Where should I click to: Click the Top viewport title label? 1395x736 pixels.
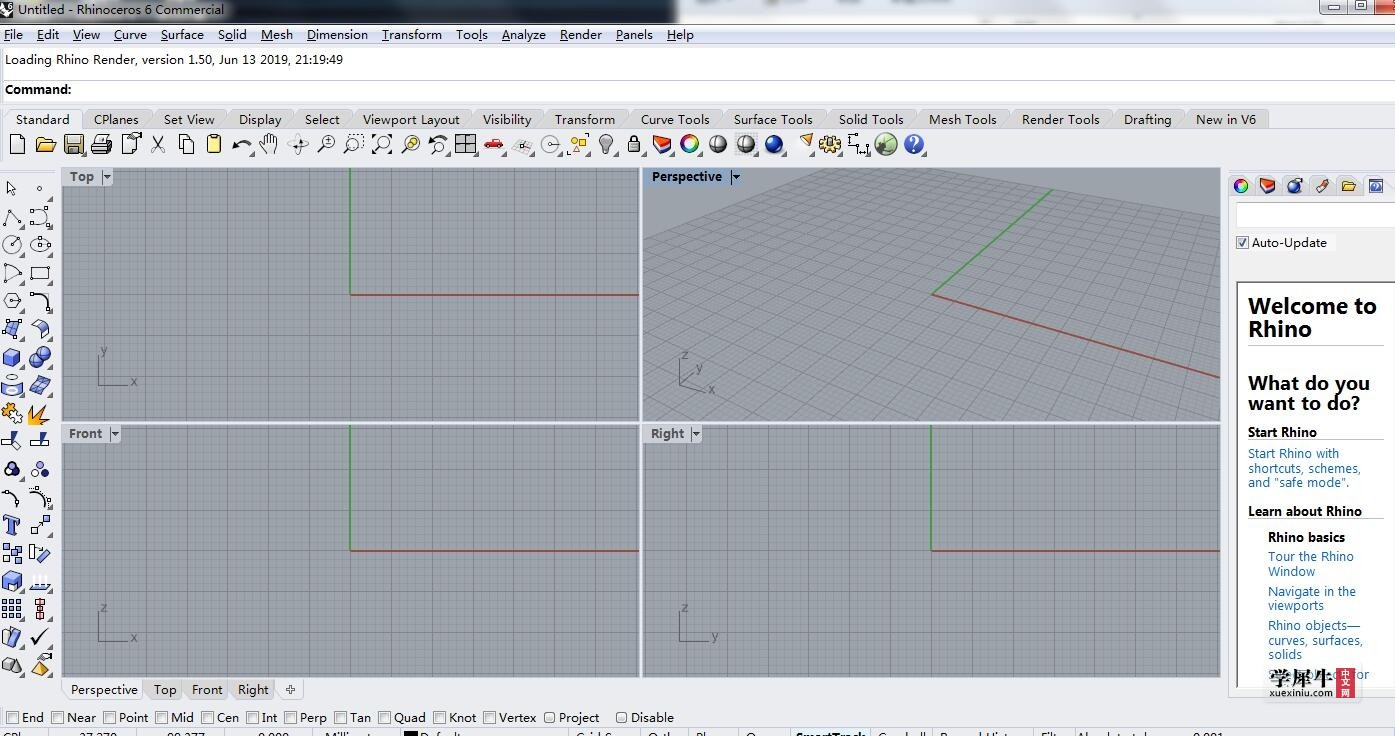click(82, 177)
